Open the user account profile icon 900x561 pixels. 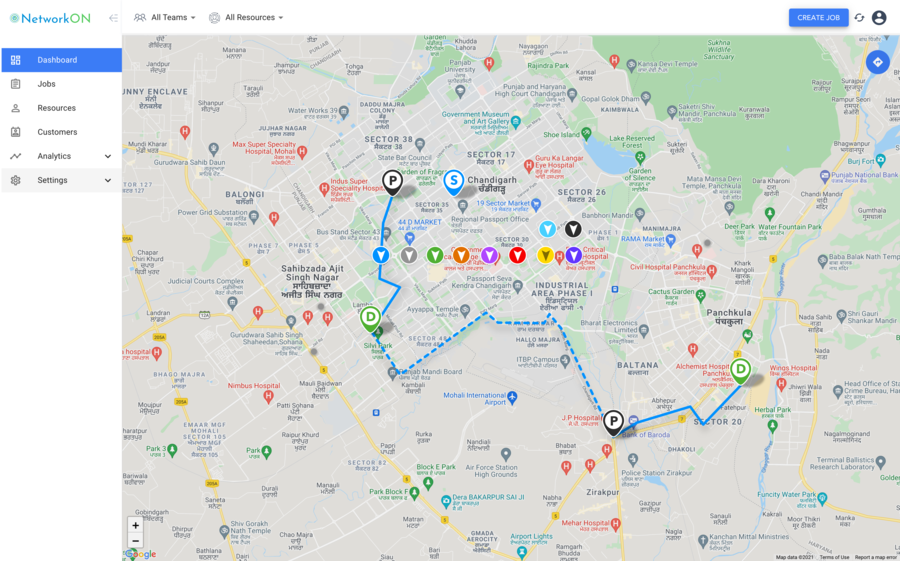tap(879, 18)
